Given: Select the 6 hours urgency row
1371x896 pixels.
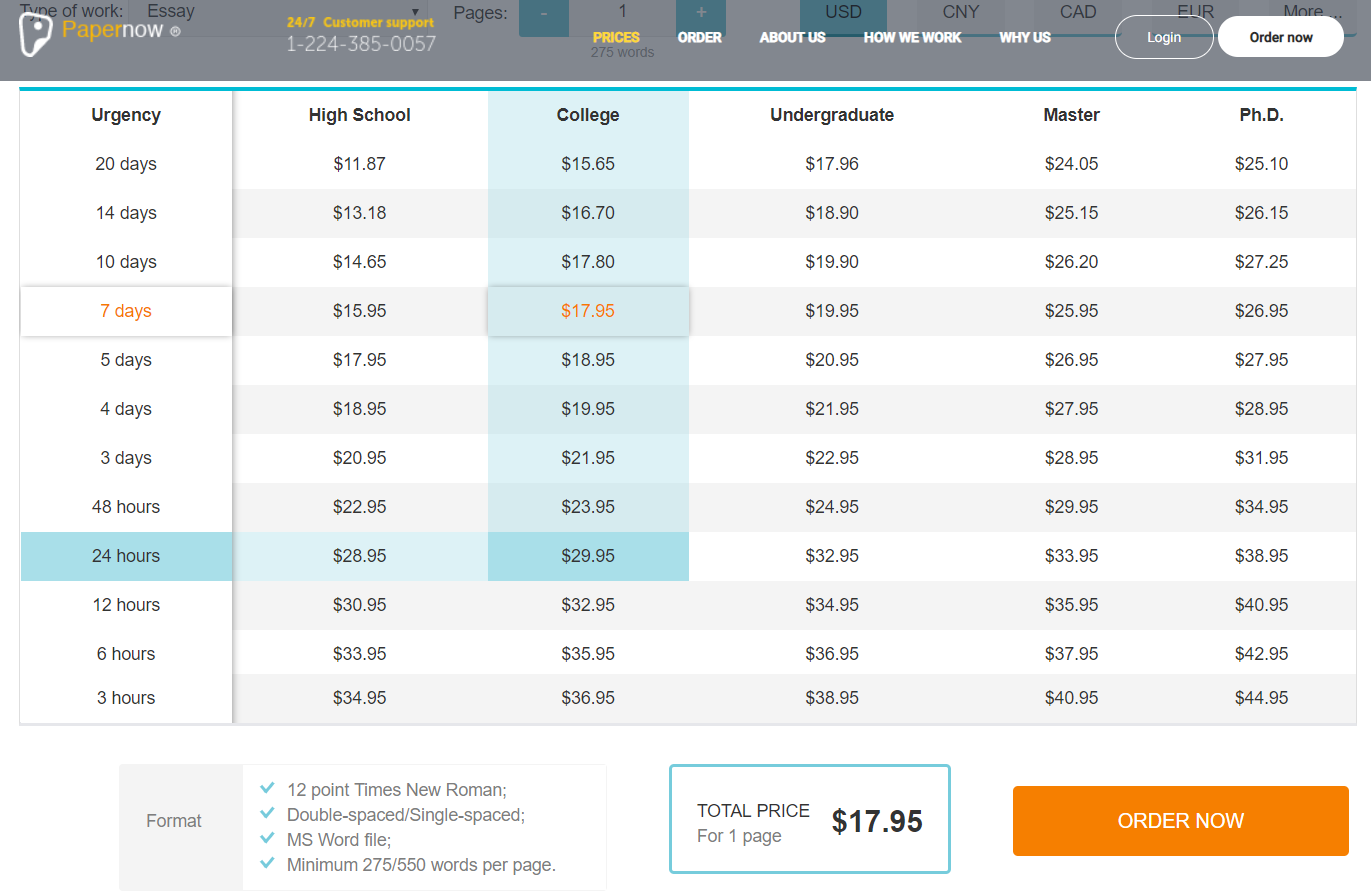Looking at the screenshot, I should click(126, 654).
